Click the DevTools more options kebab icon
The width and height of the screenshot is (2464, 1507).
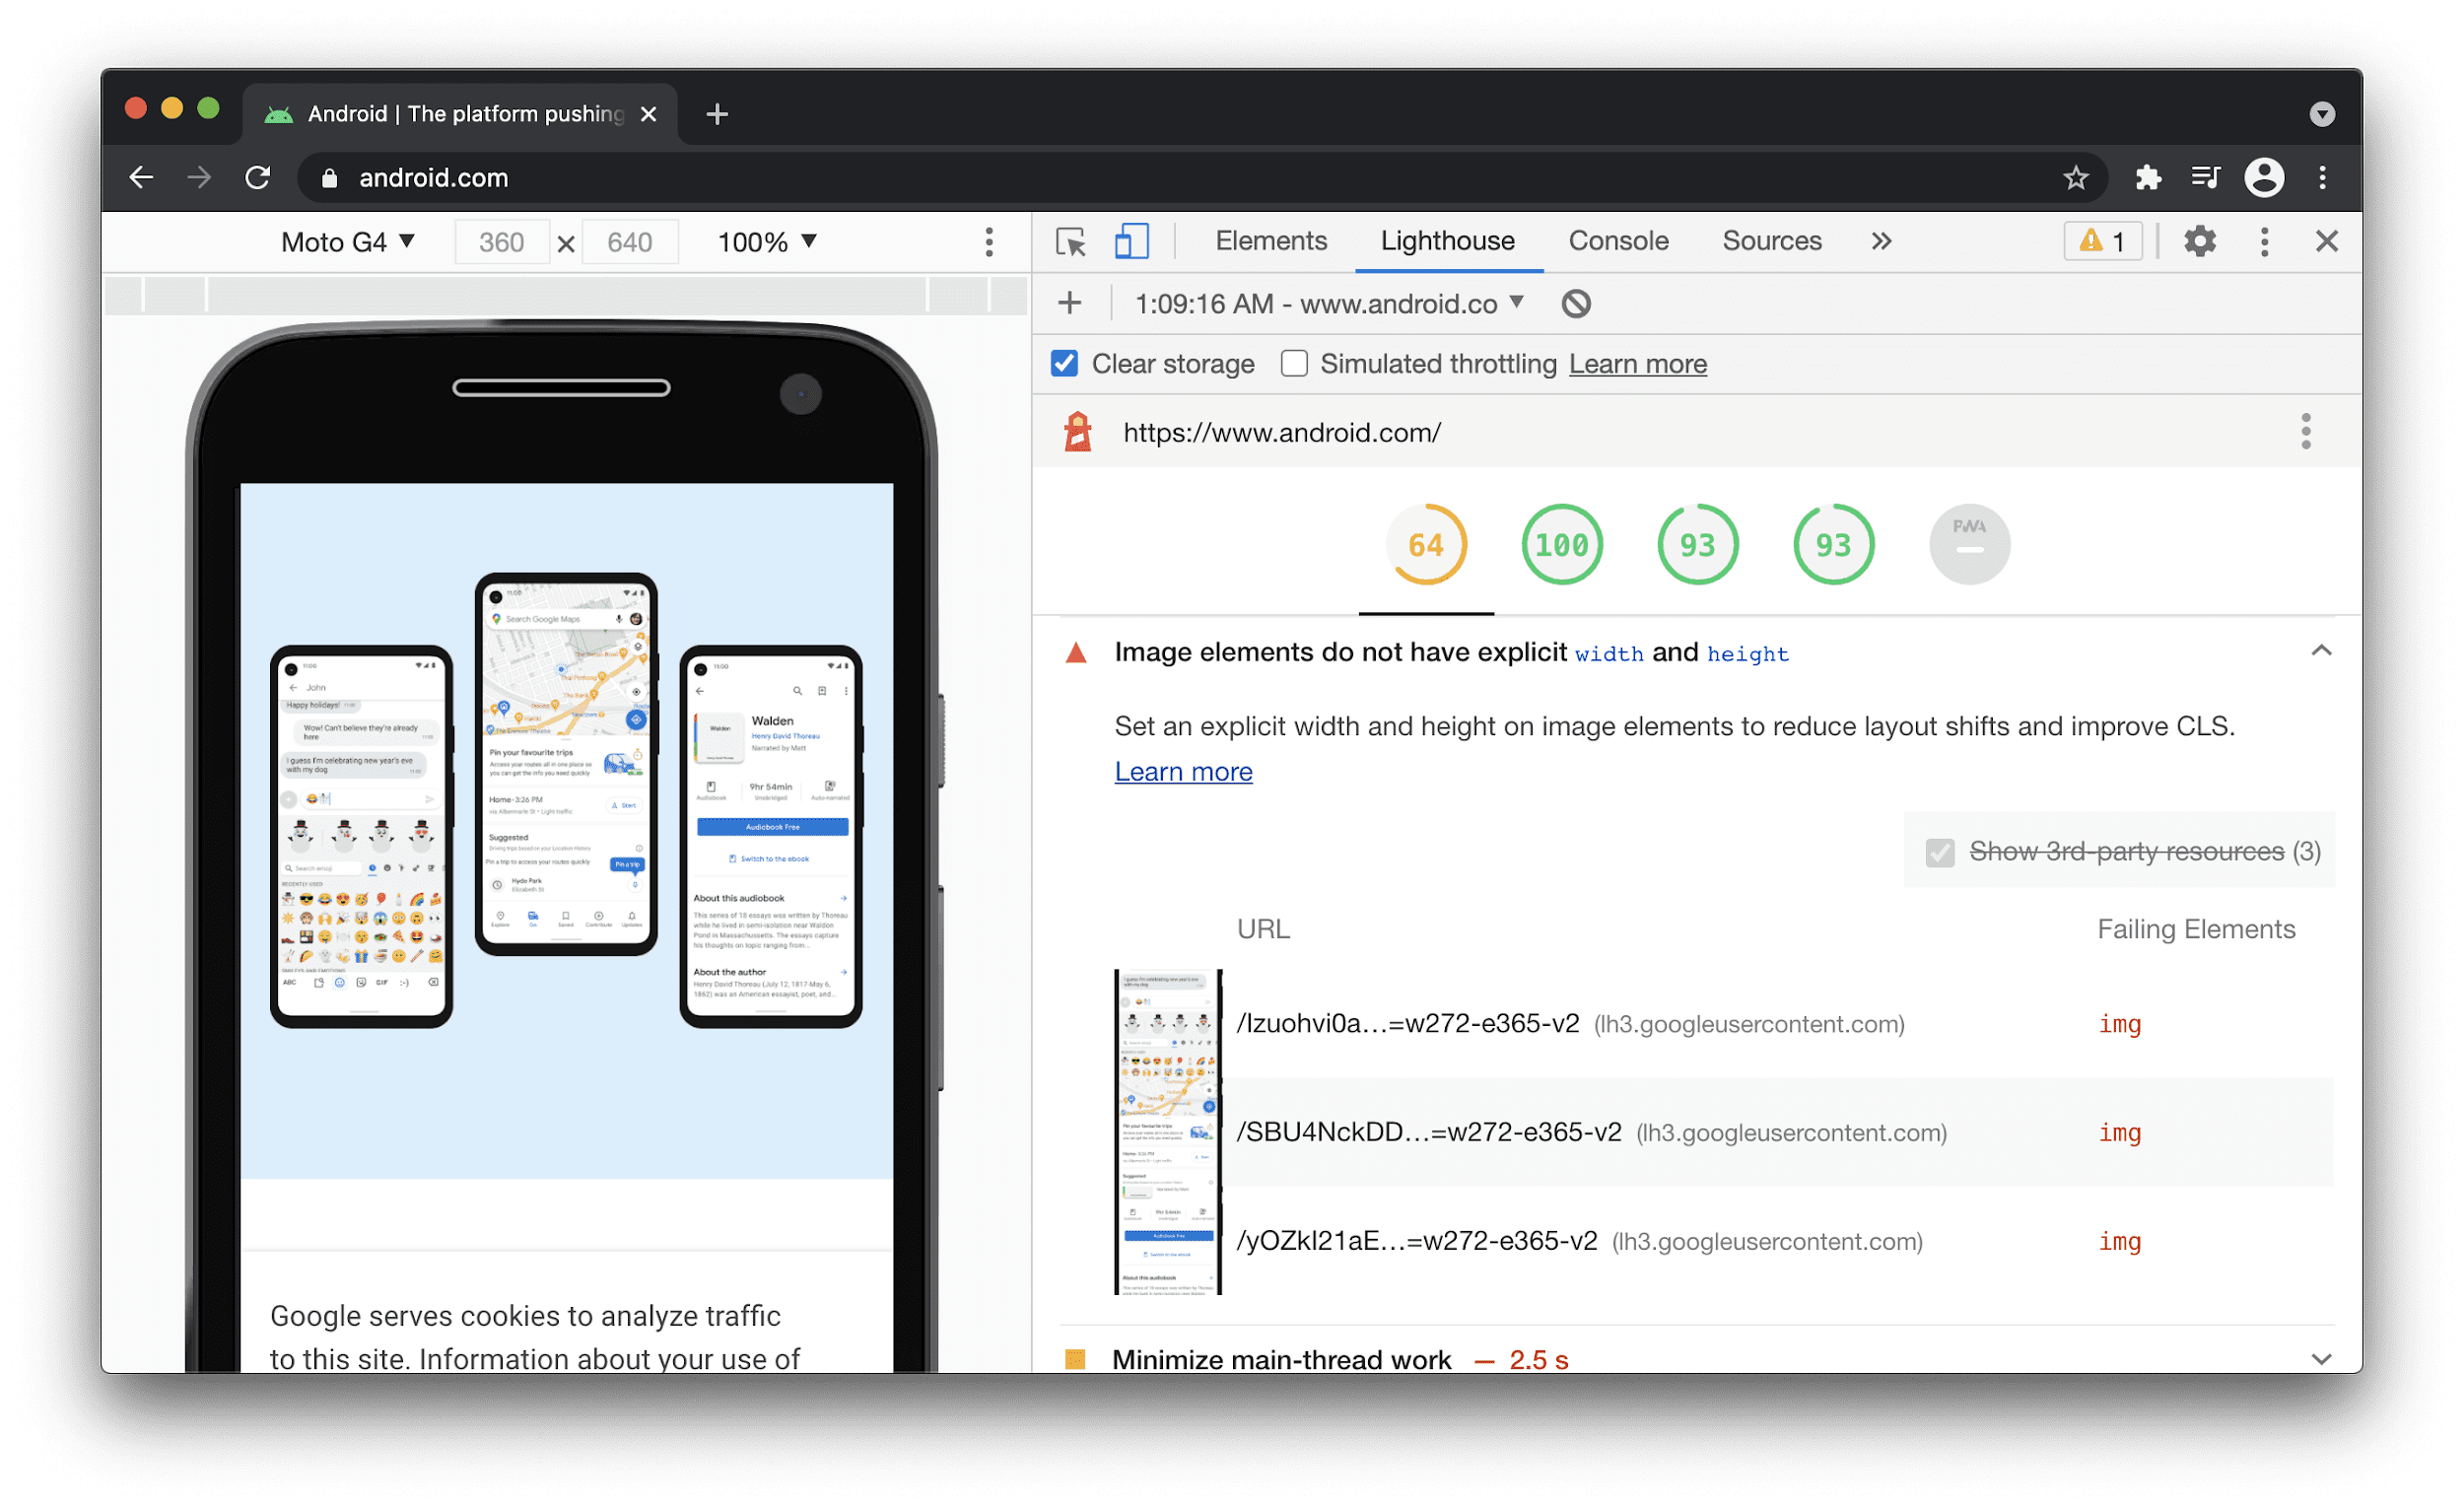point(2260,242)
